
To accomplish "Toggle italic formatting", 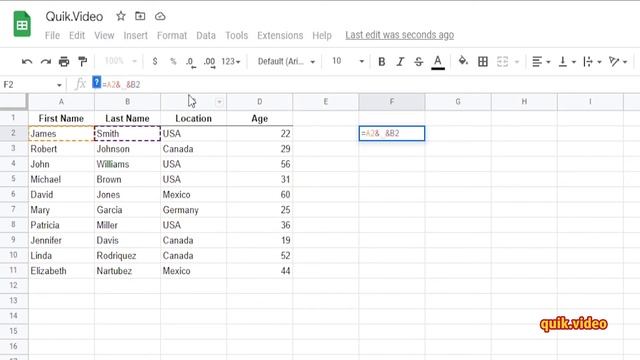I will (400, 62).
